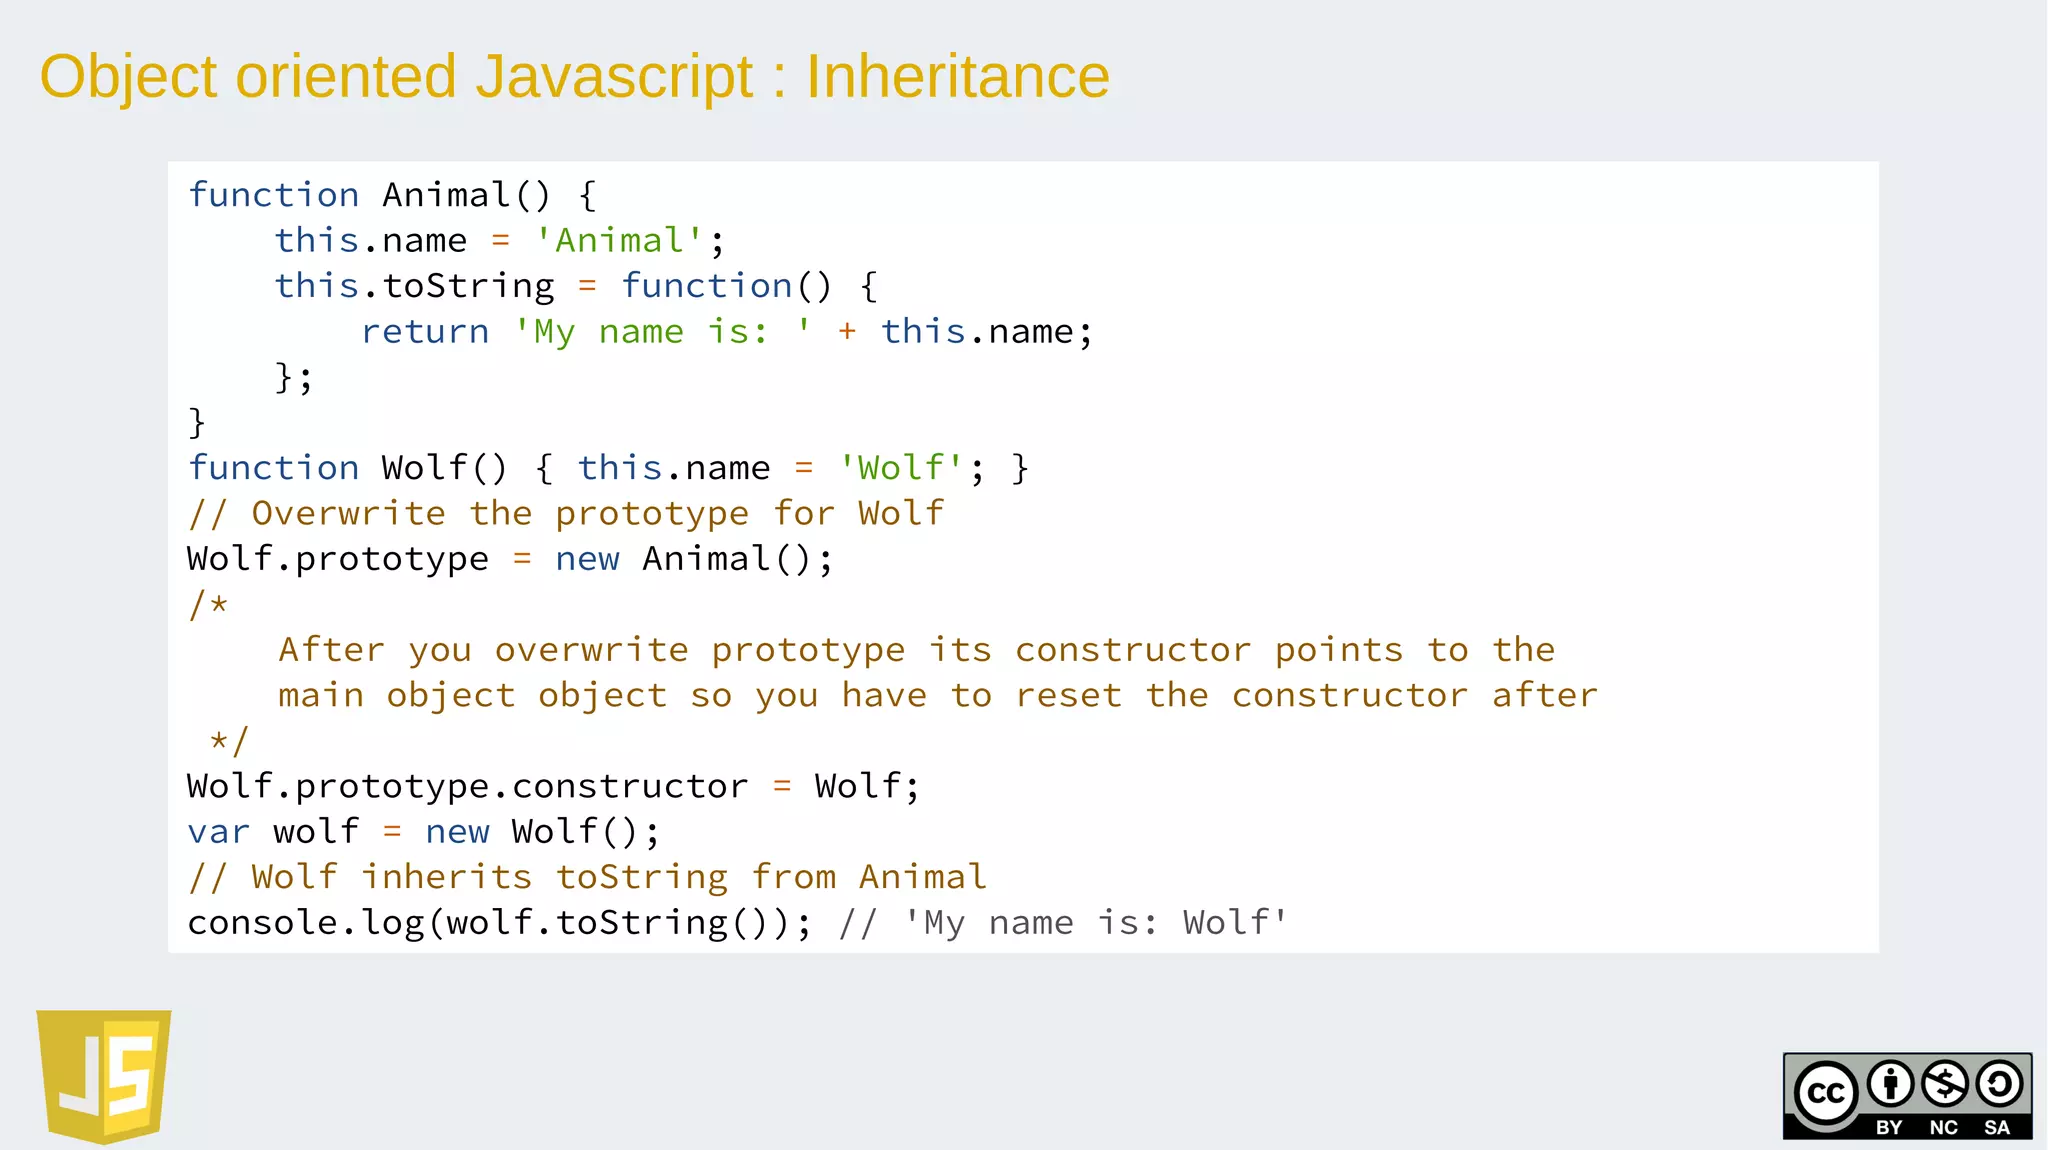Click the yellow JS logo badge
Viewport: 2048px width, 1150px height.
pos(104,1075)
